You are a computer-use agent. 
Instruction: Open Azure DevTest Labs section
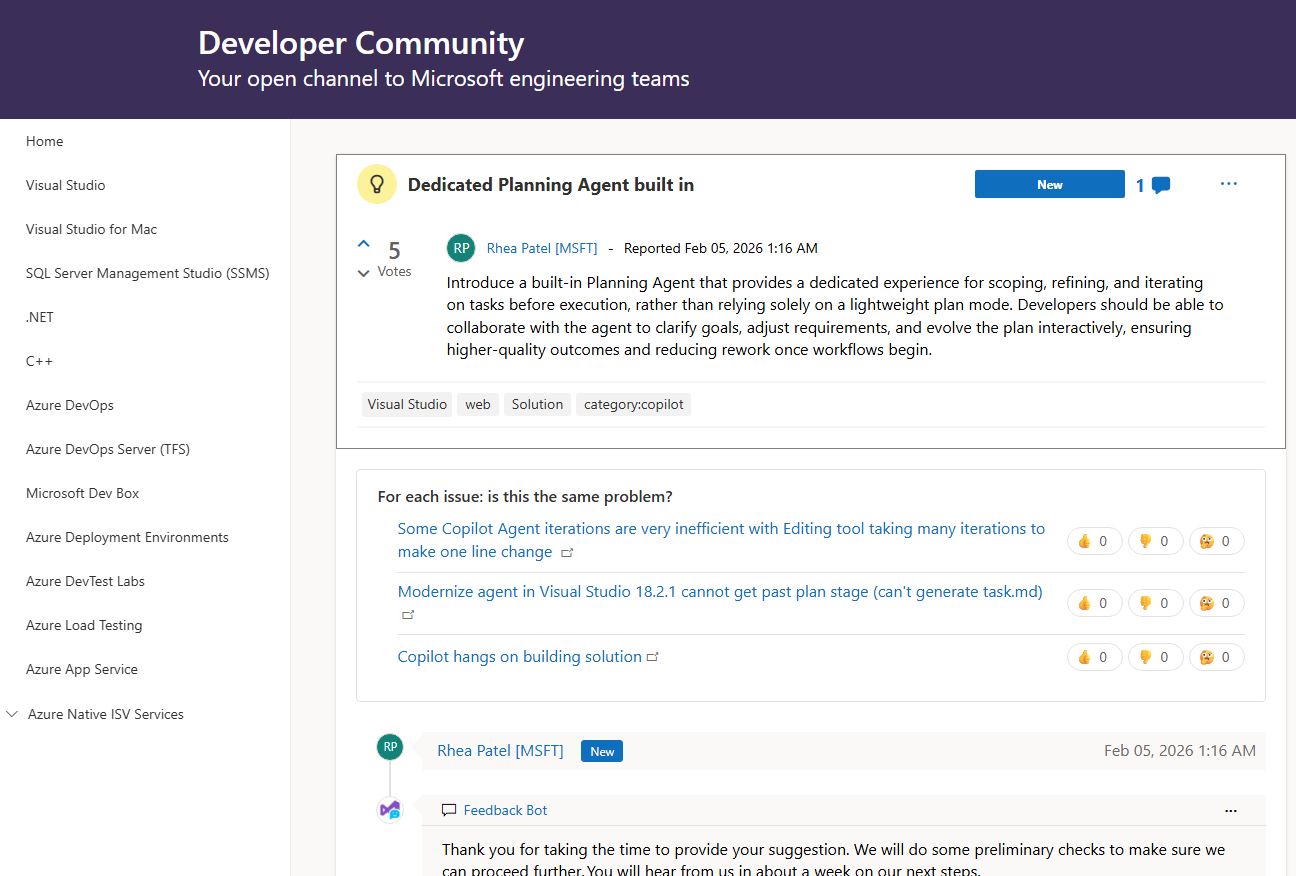[86, 581]
